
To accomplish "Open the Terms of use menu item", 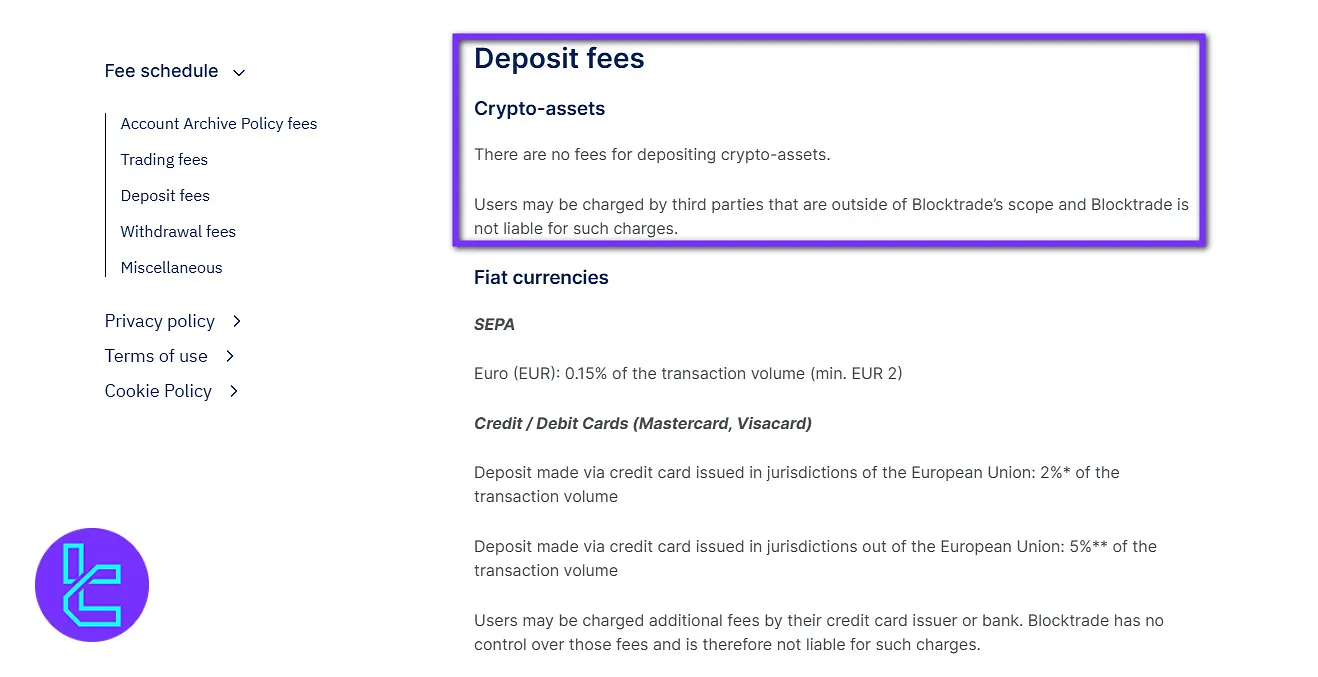I will pos(156,356).
